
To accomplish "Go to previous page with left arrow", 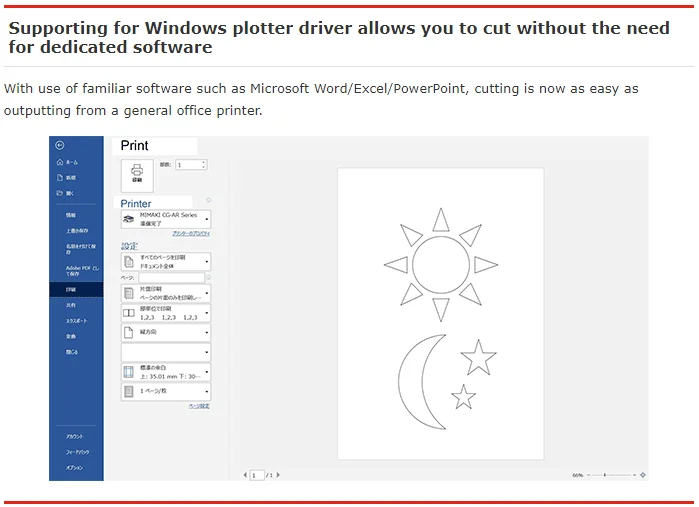I will (245, 475).
